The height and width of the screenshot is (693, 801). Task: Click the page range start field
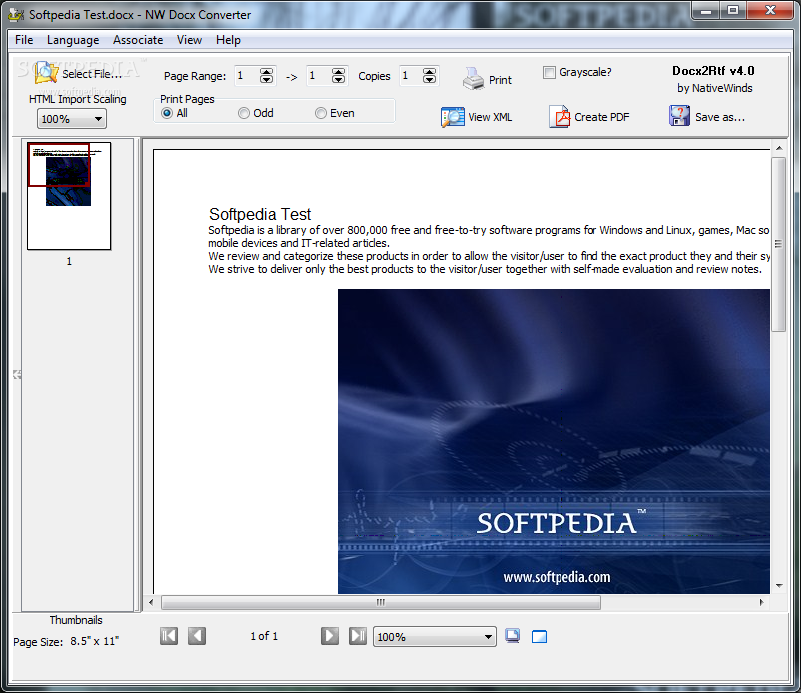[x=247, y=76]
